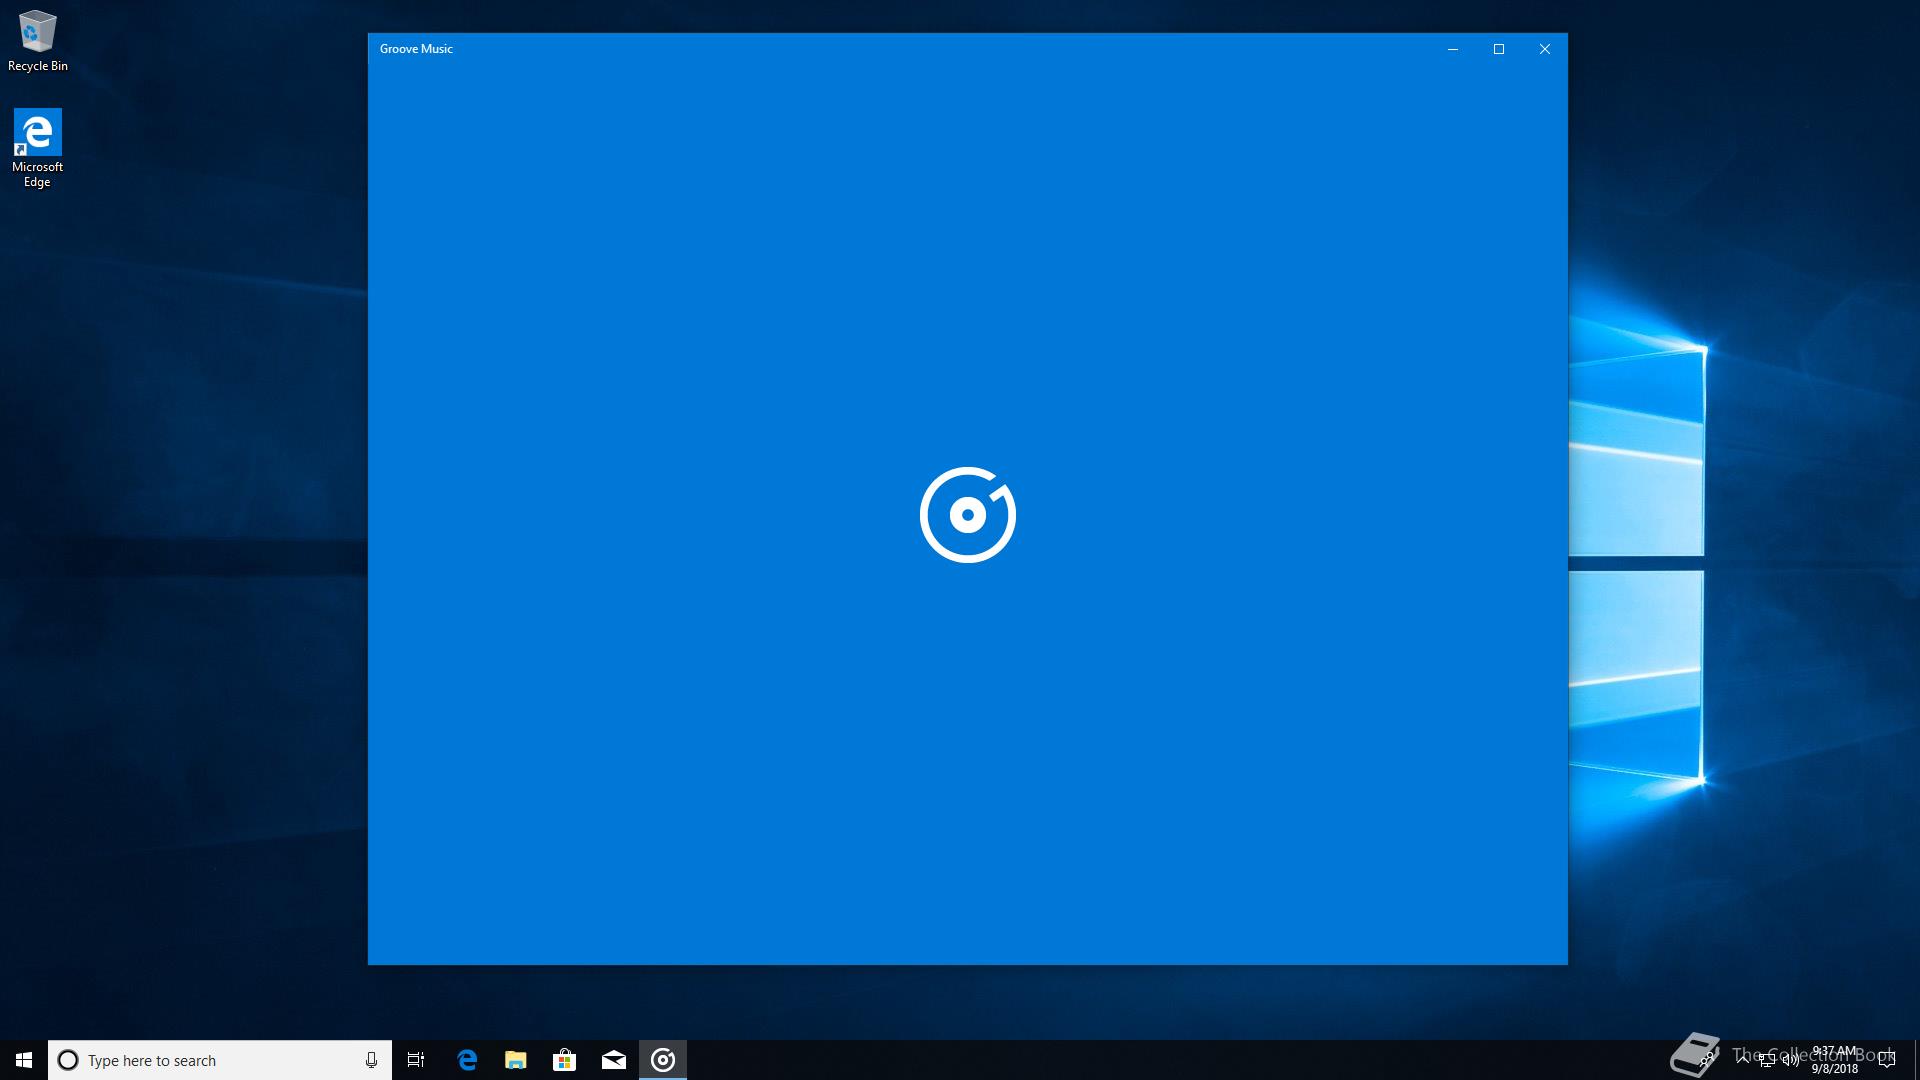The height and width of the screenshot is (1080, 1920).
Task: Open File Explorer from the taskbar
Action: (x=516, y=1060)
